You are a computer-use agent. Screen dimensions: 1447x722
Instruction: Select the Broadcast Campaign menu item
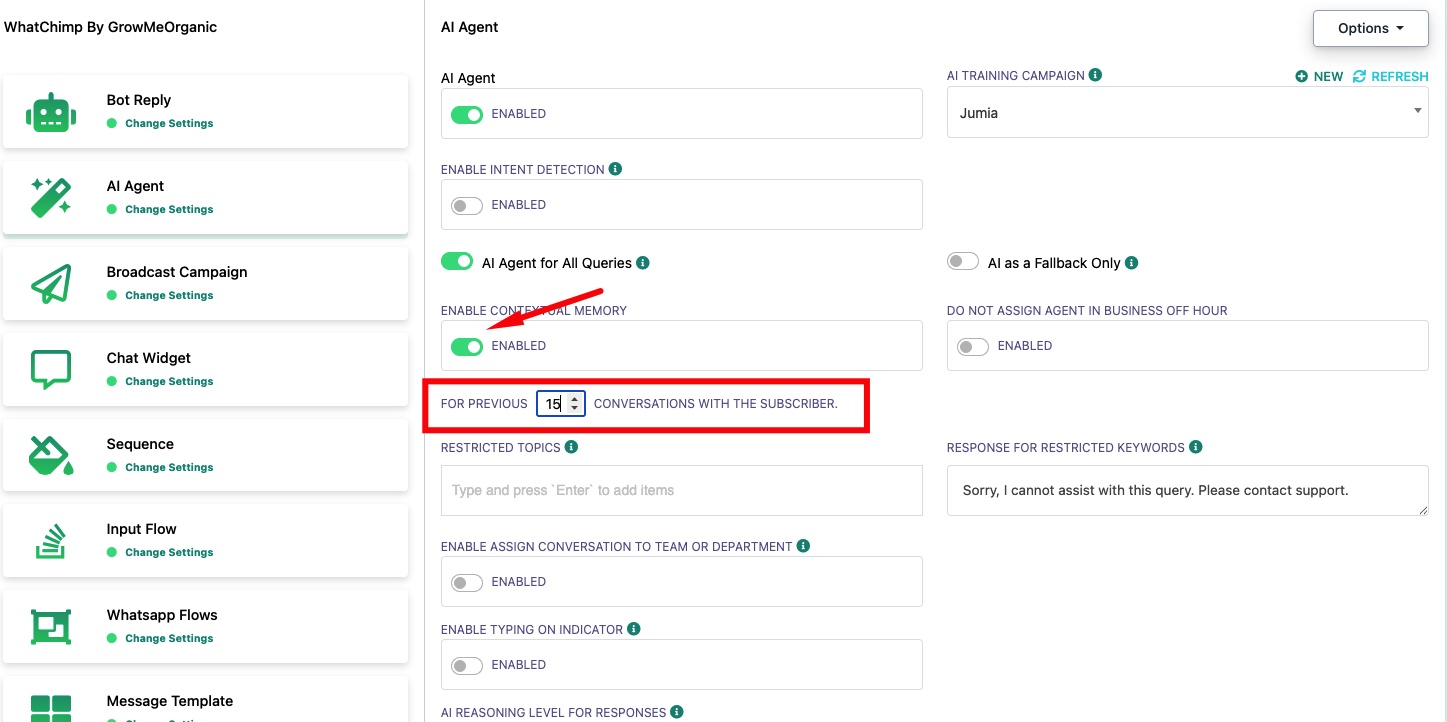click(206, 283)
